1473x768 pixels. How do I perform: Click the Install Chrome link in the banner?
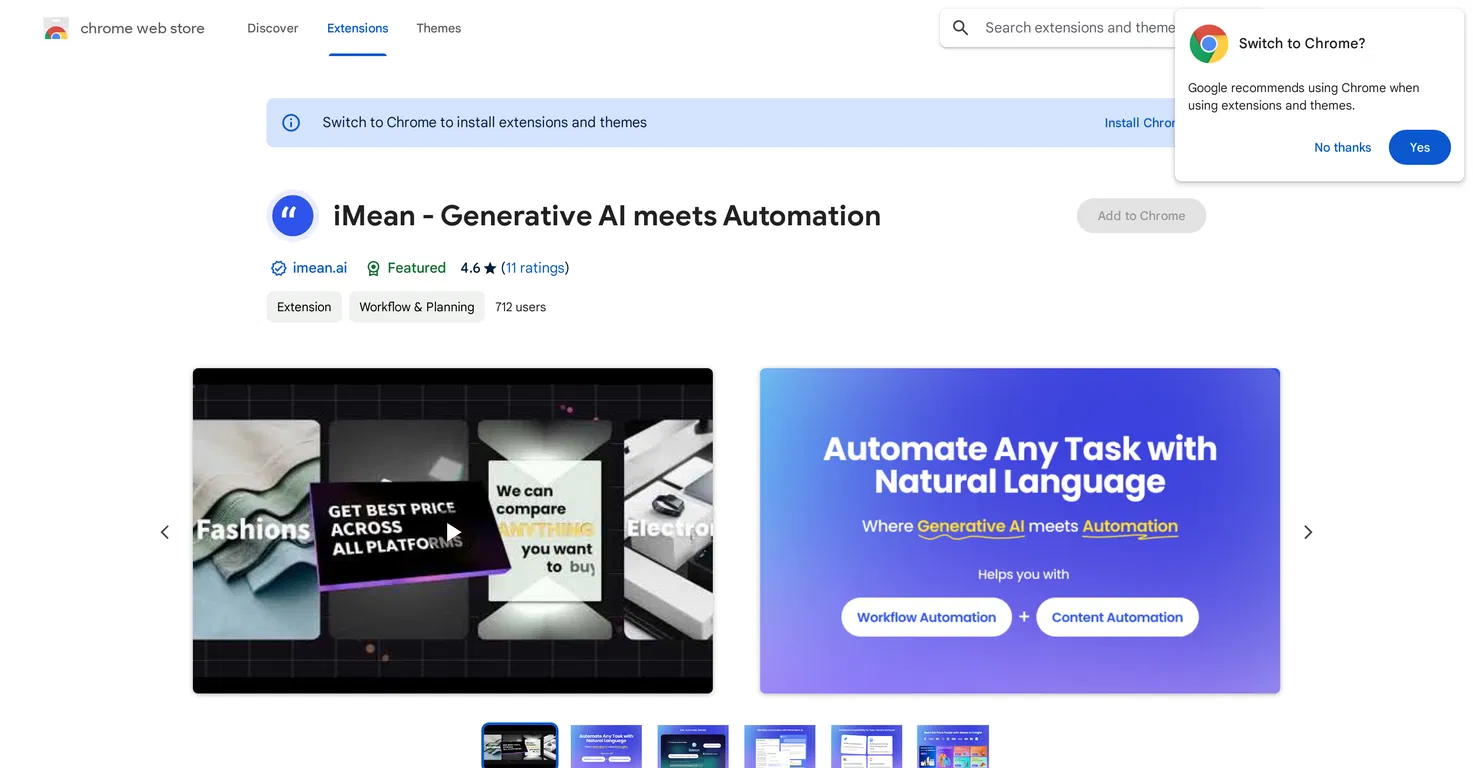[x=1140, y=123]
